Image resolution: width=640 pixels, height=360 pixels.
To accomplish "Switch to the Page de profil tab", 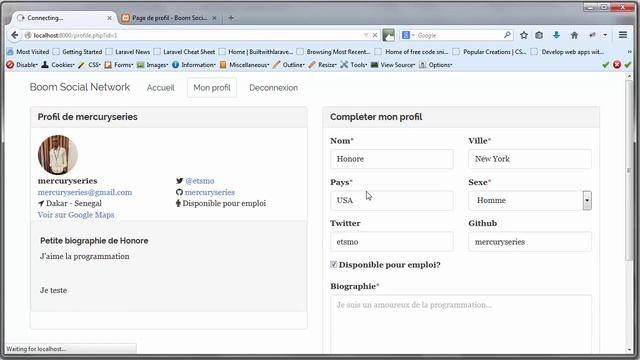I will (169, 18).
